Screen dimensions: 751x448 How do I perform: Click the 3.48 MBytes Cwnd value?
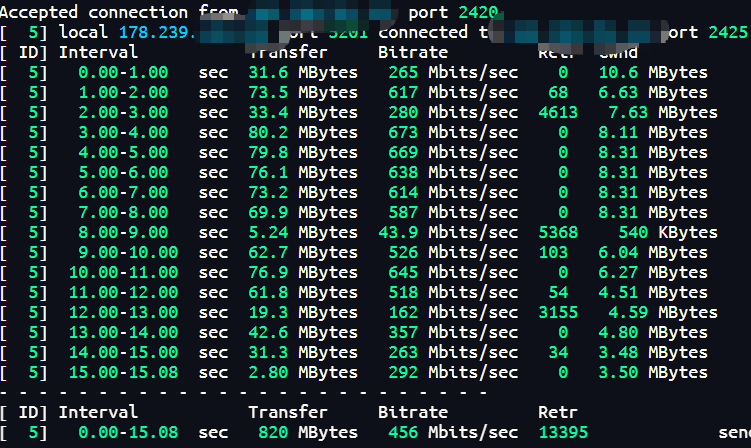click(653, 353)
